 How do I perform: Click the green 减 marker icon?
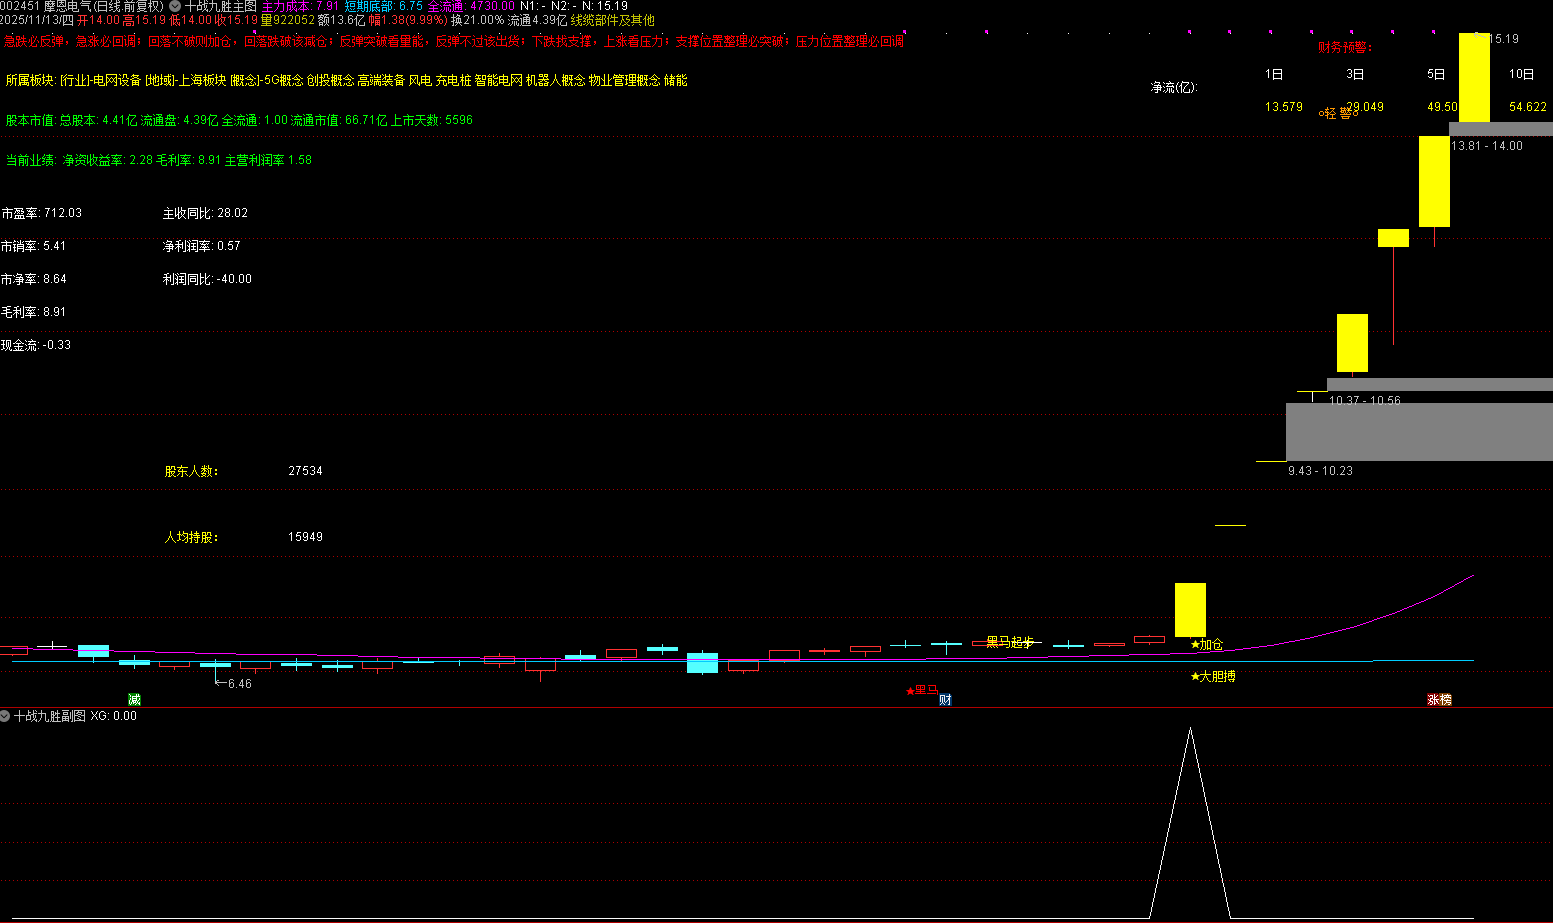[x=134, y=699]
